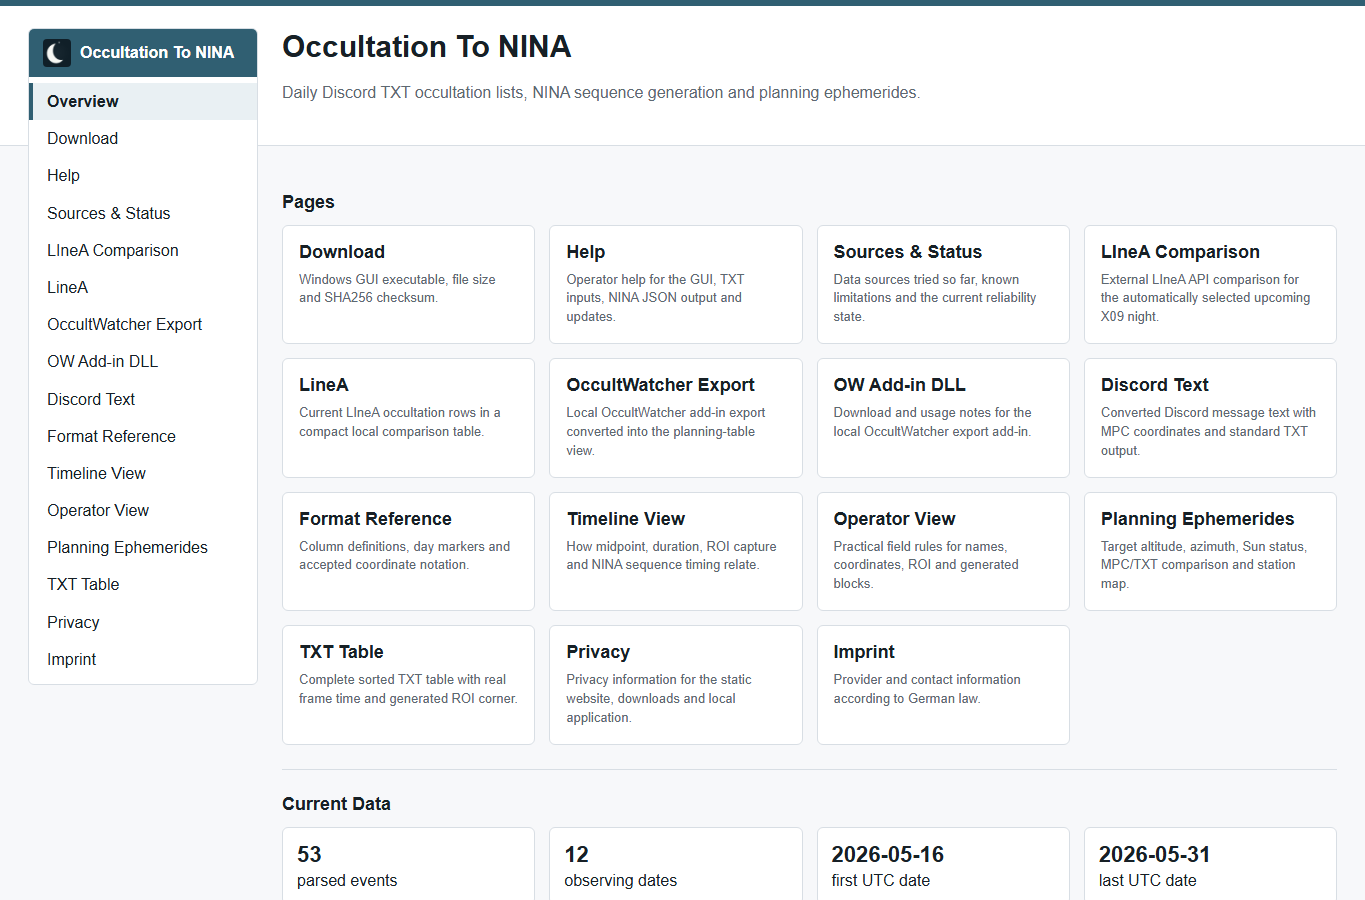Open the OccultWatcher Export card

tap(675, 418)
